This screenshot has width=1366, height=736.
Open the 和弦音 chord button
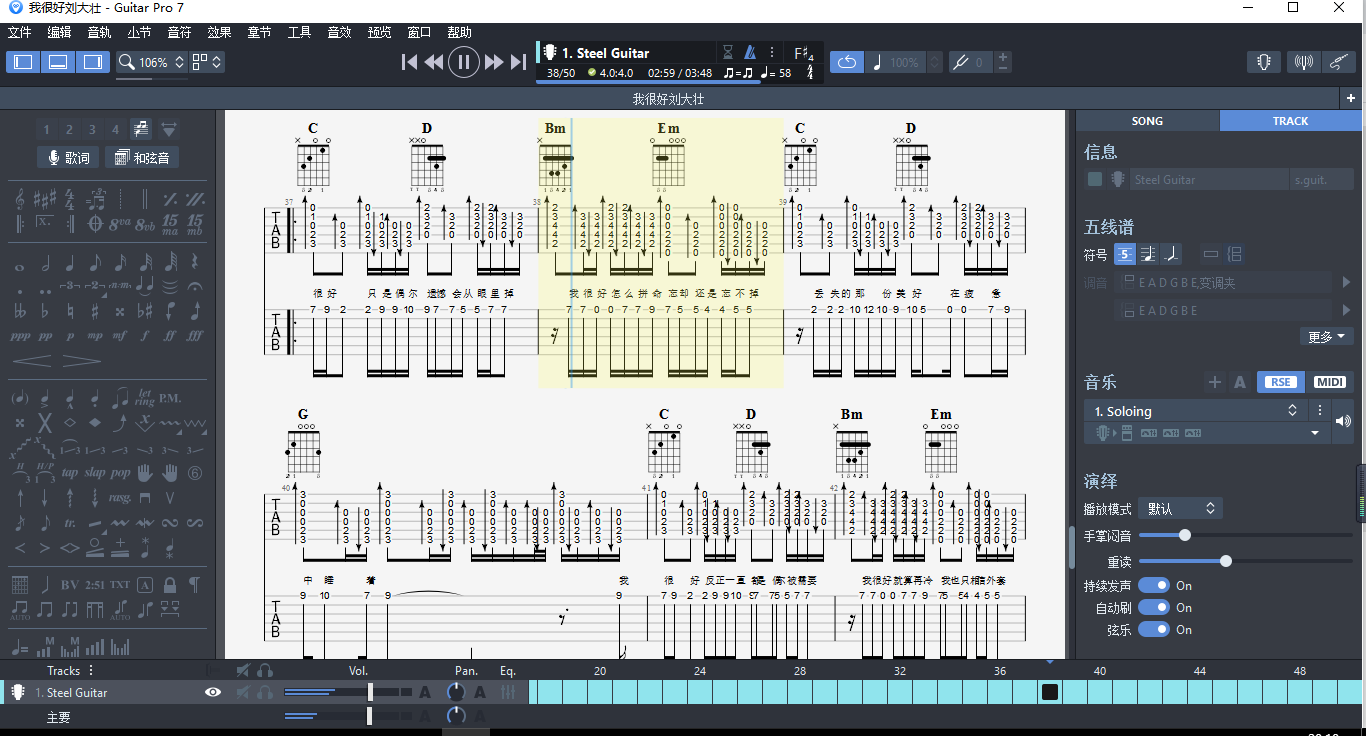[x=142, y=157]
